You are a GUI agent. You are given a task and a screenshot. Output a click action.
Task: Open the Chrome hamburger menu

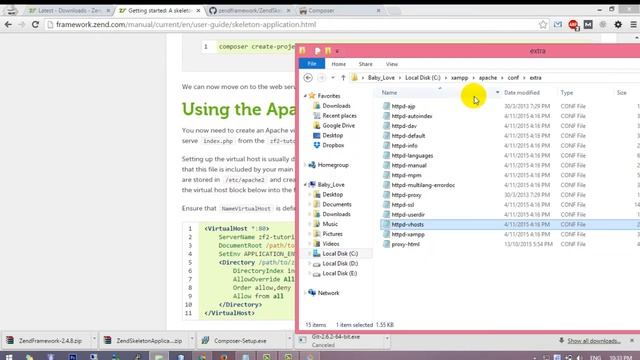coord(633,24)
